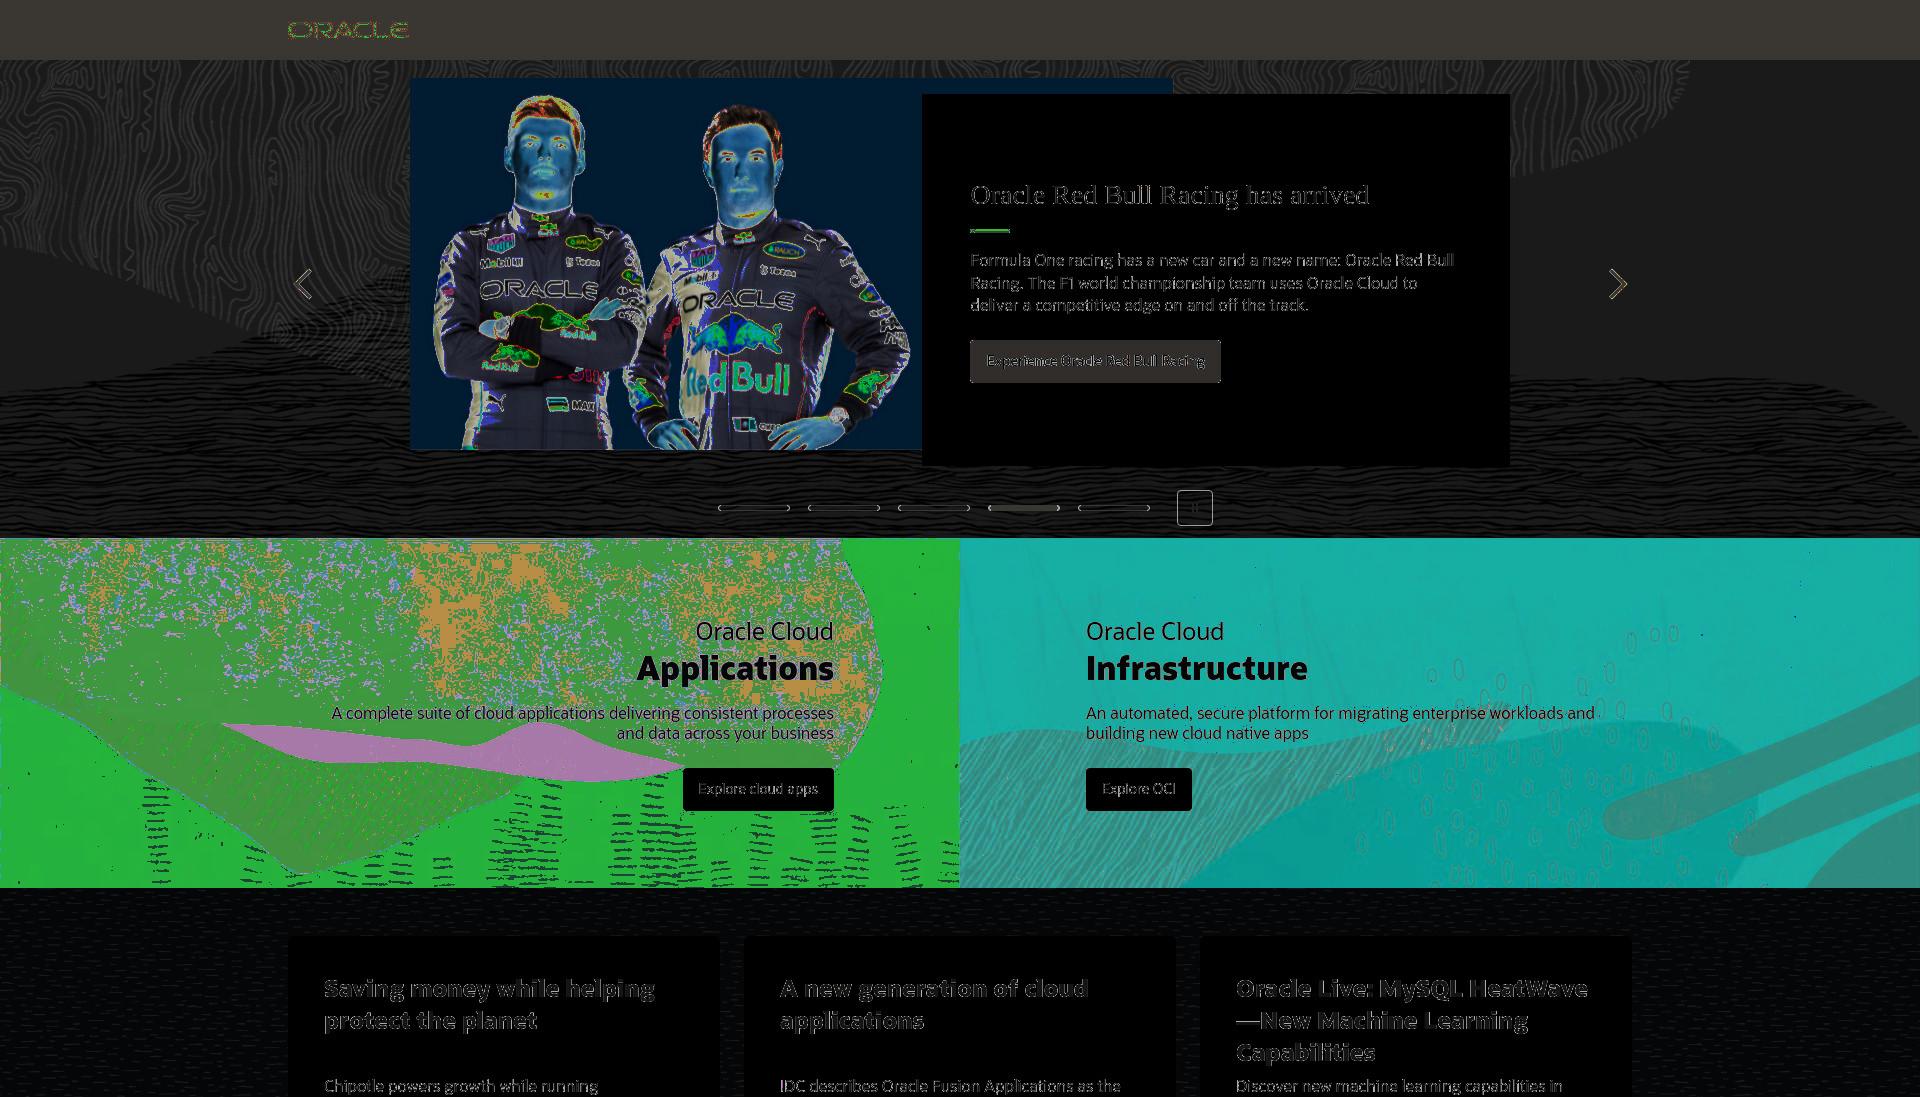Click 'Discover new machine learning capabilities' text

pyautogui.click(x=1399, y=1086)
